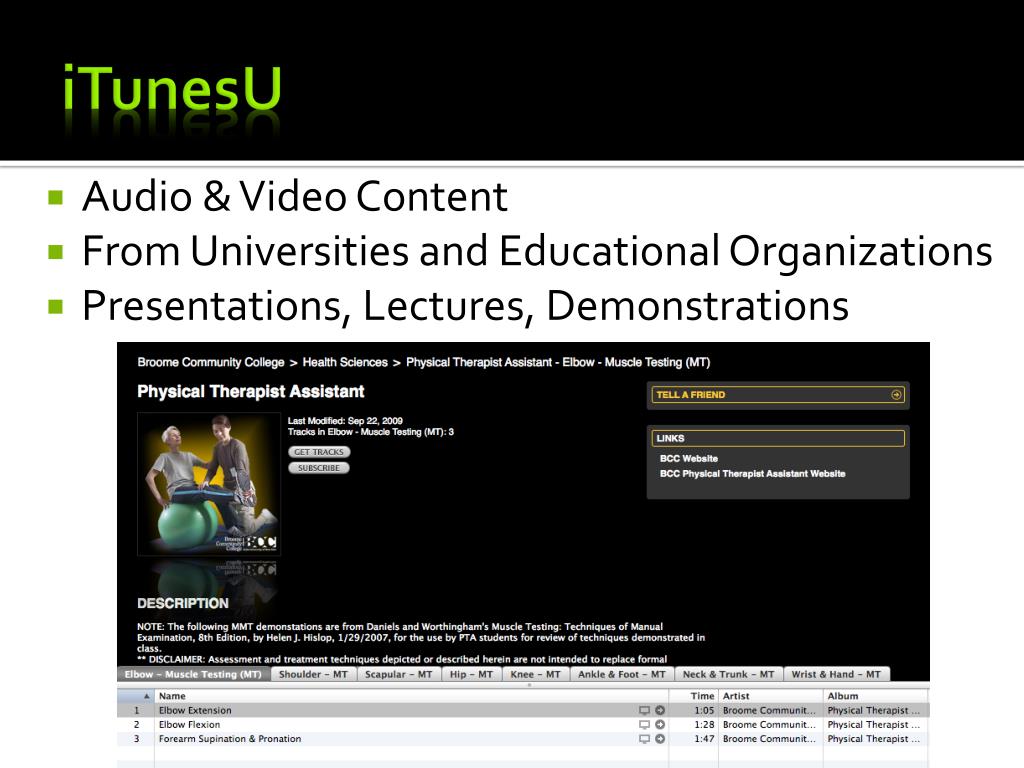Select the Elbow Flexion track name
This screenshot has width=1024, height=768.
[x=189, y=725]
